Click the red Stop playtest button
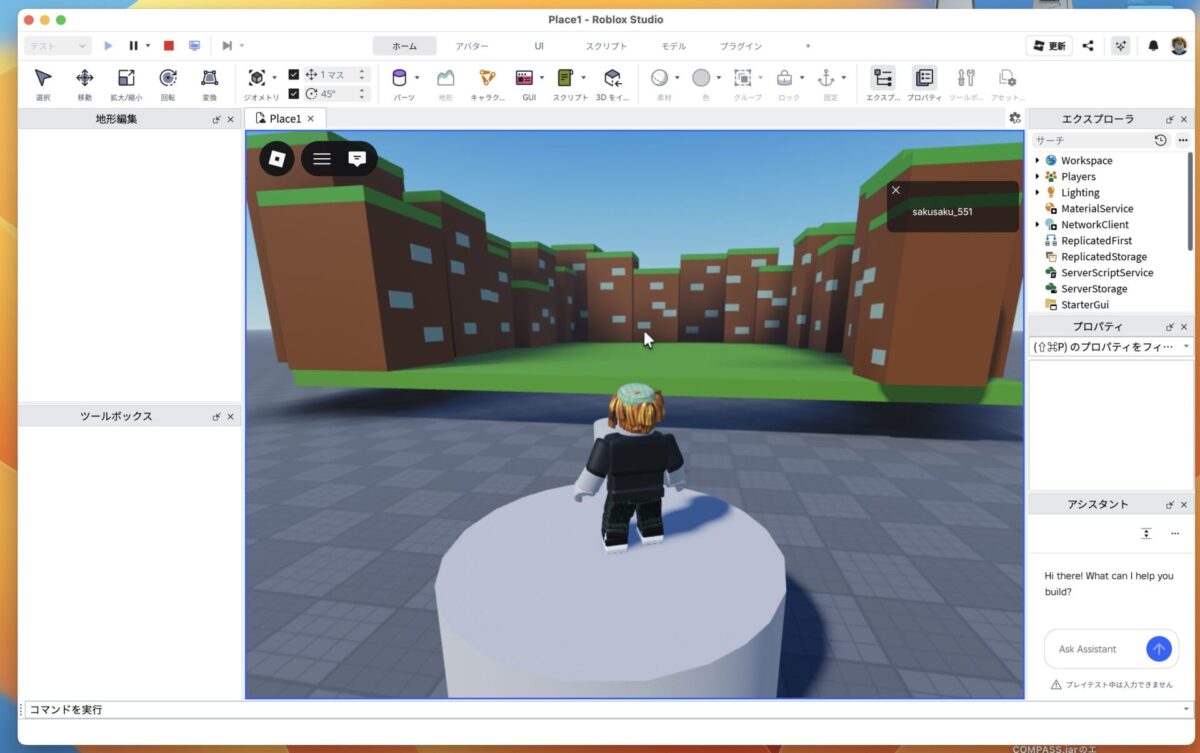This screenshot has height=753, width=1200. [169, 46]
